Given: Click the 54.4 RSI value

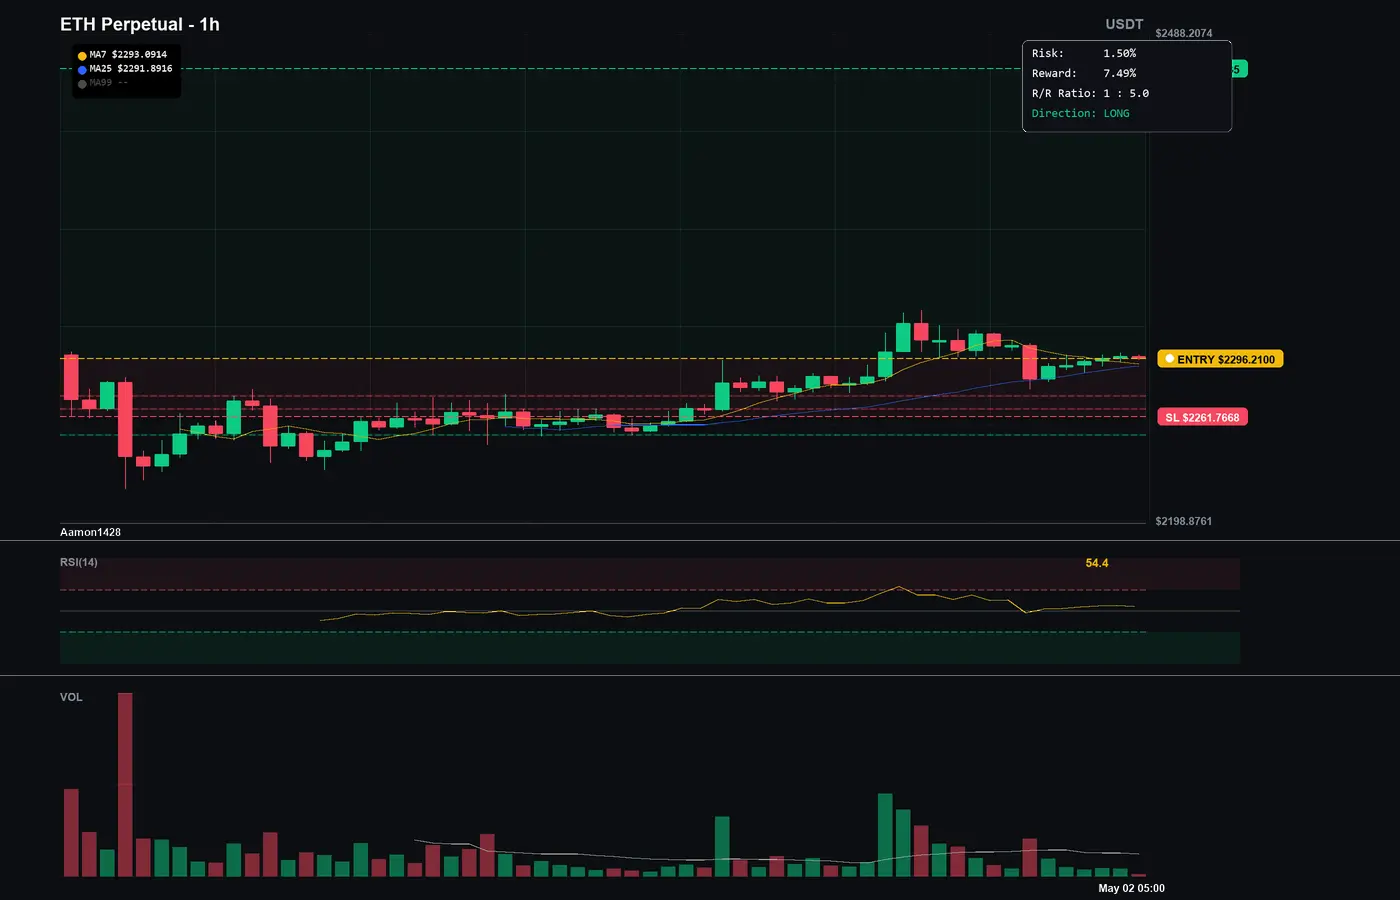Looking at the screenshot, I should point(1097,563).
